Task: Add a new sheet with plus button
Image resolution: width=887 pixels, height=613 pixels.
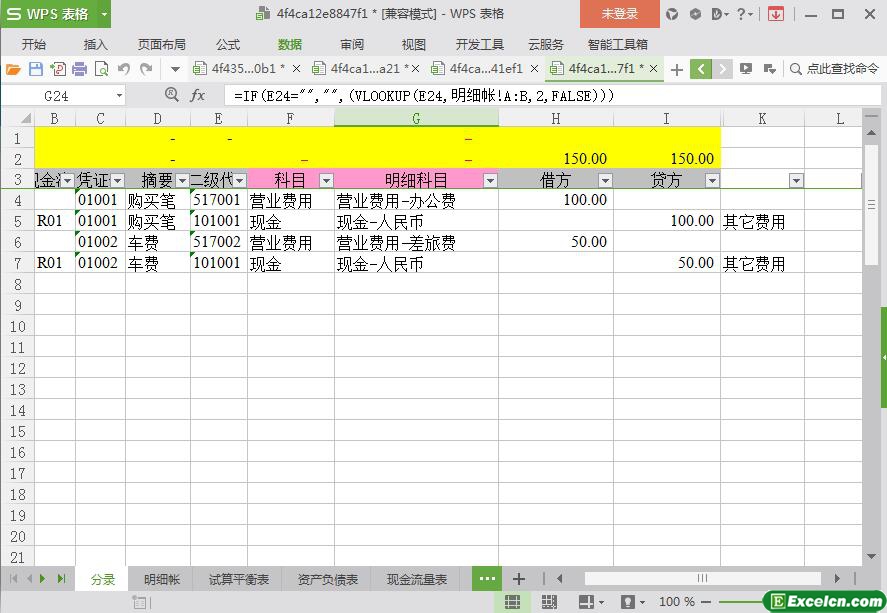Action: pyautogui.click(x=519, y=579)
